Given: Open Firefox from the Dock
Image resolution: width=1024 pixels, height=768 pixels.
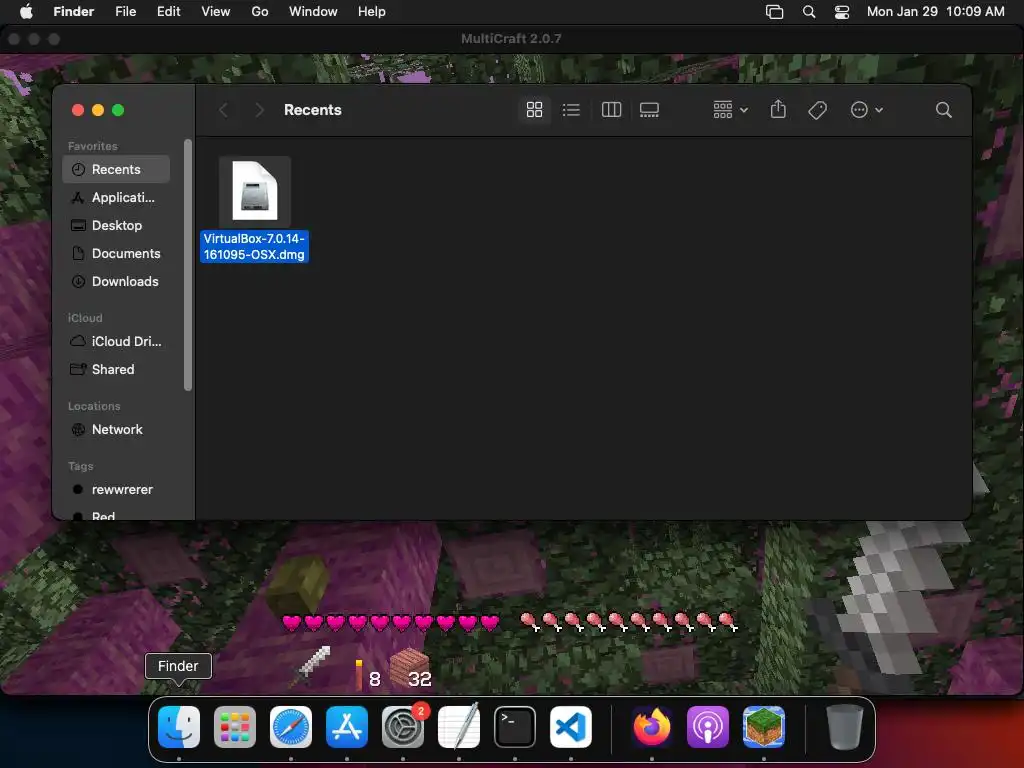Looking at the screenshot, I should click(x=652, y=727).
